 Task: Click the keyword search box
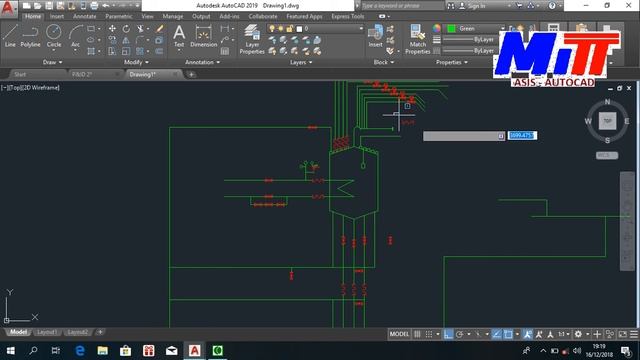pos(402,6)
